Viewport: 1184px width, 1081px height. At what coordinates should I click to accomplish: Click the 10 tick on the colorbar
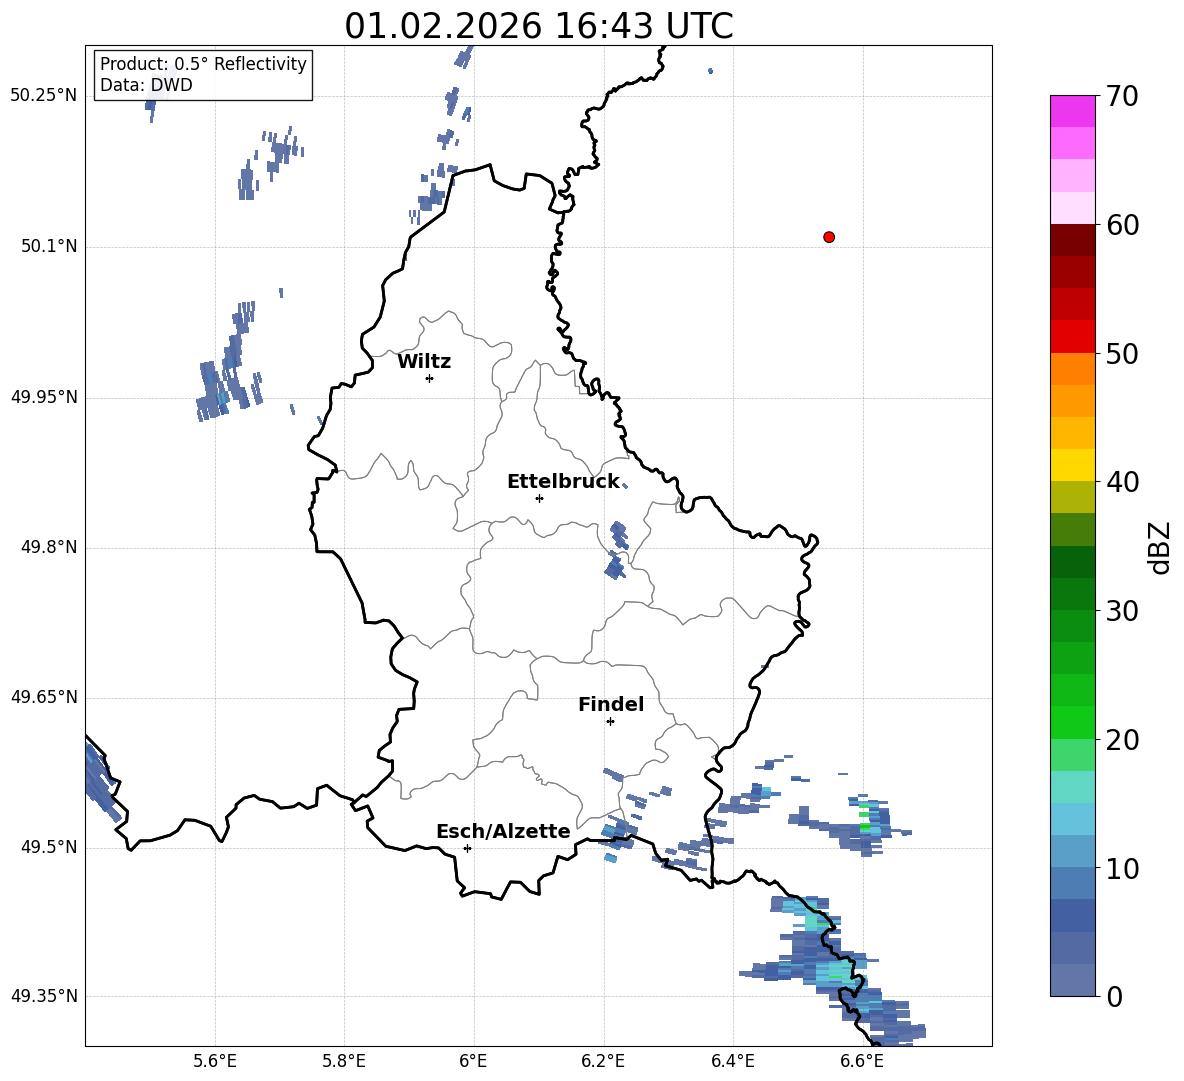pyautogui.click(x=1121, y=868)
